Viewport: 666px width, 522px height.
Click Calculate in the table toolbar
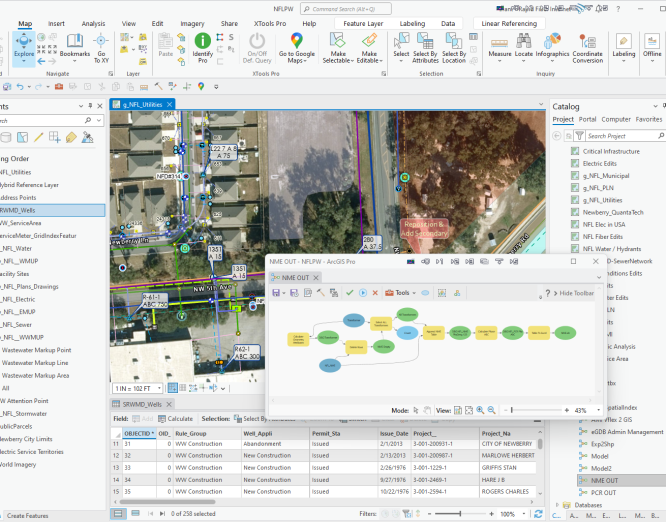(175, 418)
